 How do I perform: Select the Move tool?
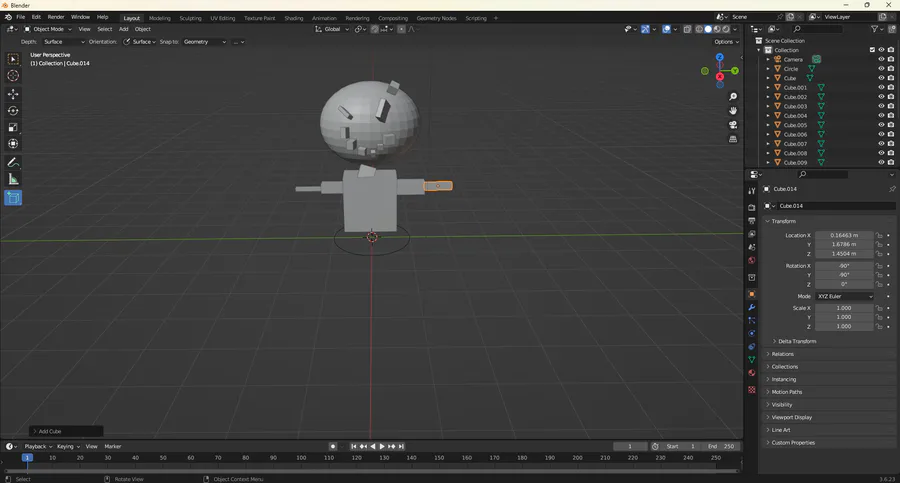[x=13, y=94]
